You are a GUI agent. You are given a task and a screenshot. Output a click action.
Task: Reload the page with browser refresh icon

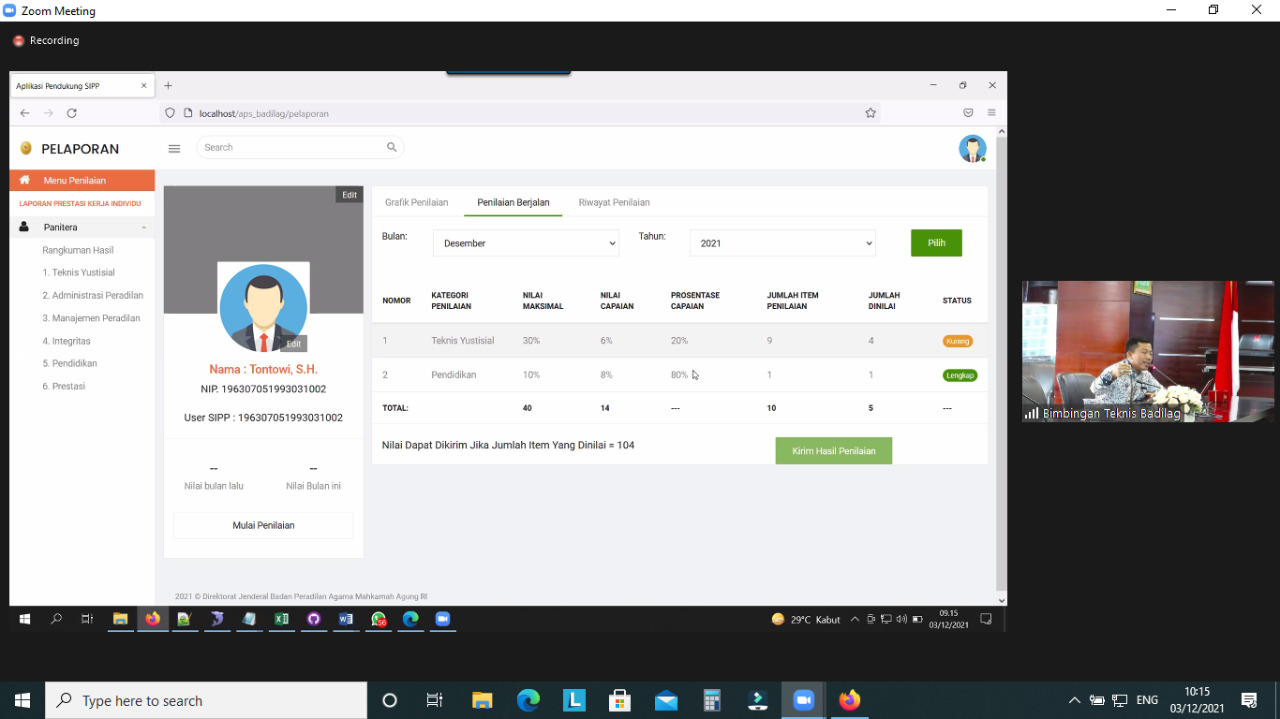[72, 113]
